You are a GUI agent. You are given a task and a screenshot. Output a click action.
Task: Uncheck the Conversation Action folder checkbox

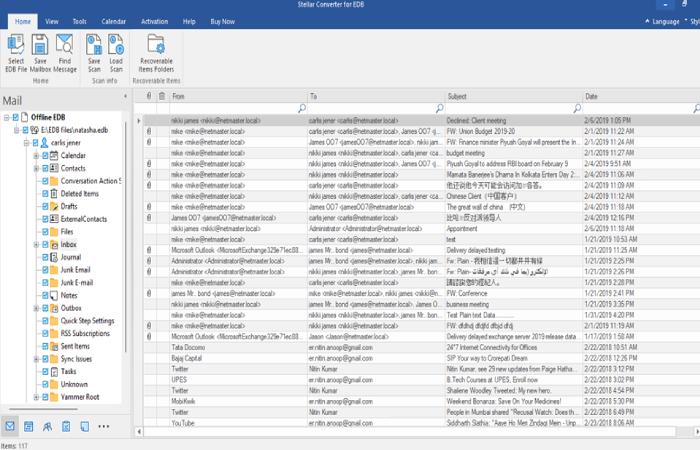click(45, 181)
